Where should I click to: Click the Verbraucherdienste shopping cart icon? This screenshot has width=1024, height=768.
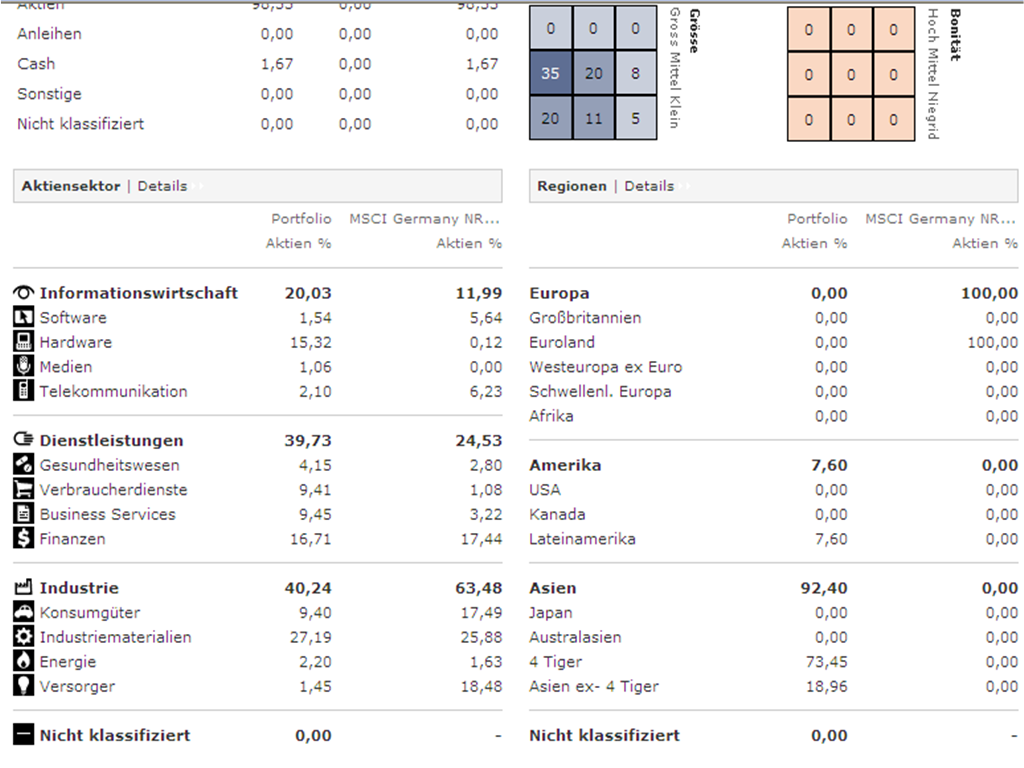pyautogui.click(x=24, y=489)
